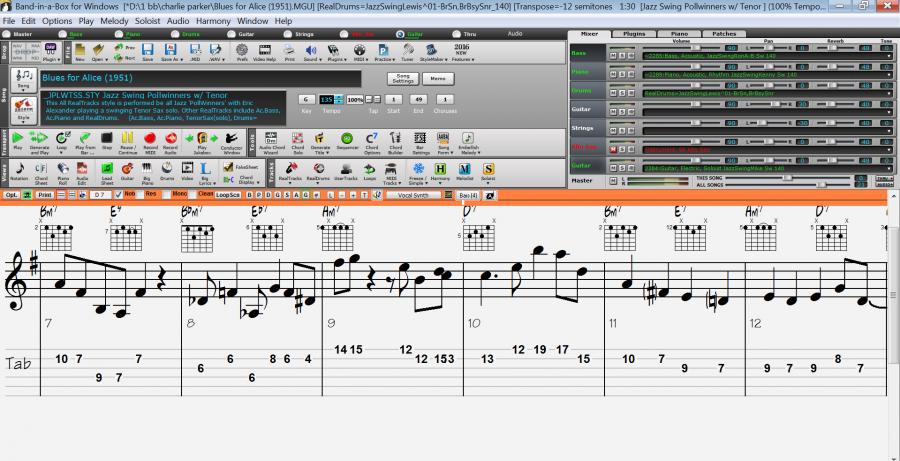Image resolution: width=900 pixels, height=461 pixels.
Task: Open the Sequencer tool
Action: [346, 141]
